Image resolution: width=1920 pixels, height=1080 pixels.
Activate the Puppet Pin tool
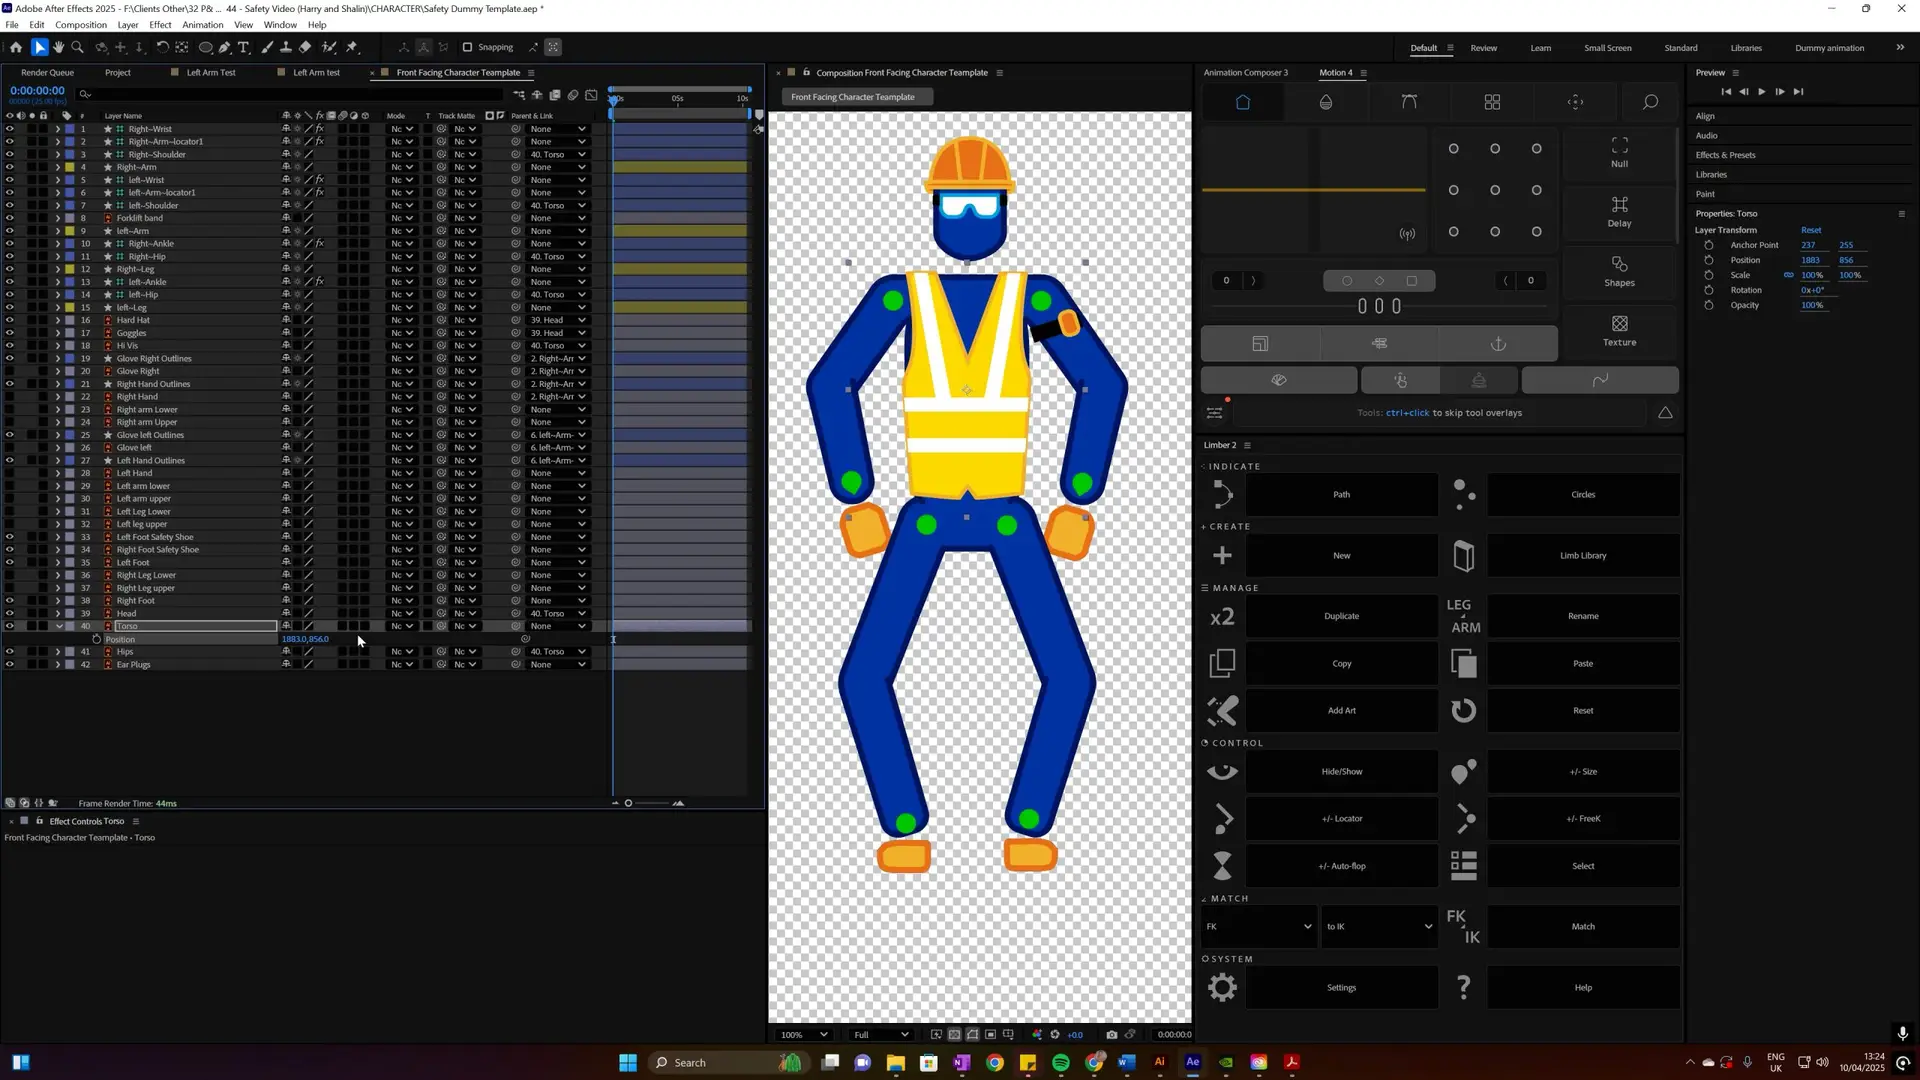point(352,47)
